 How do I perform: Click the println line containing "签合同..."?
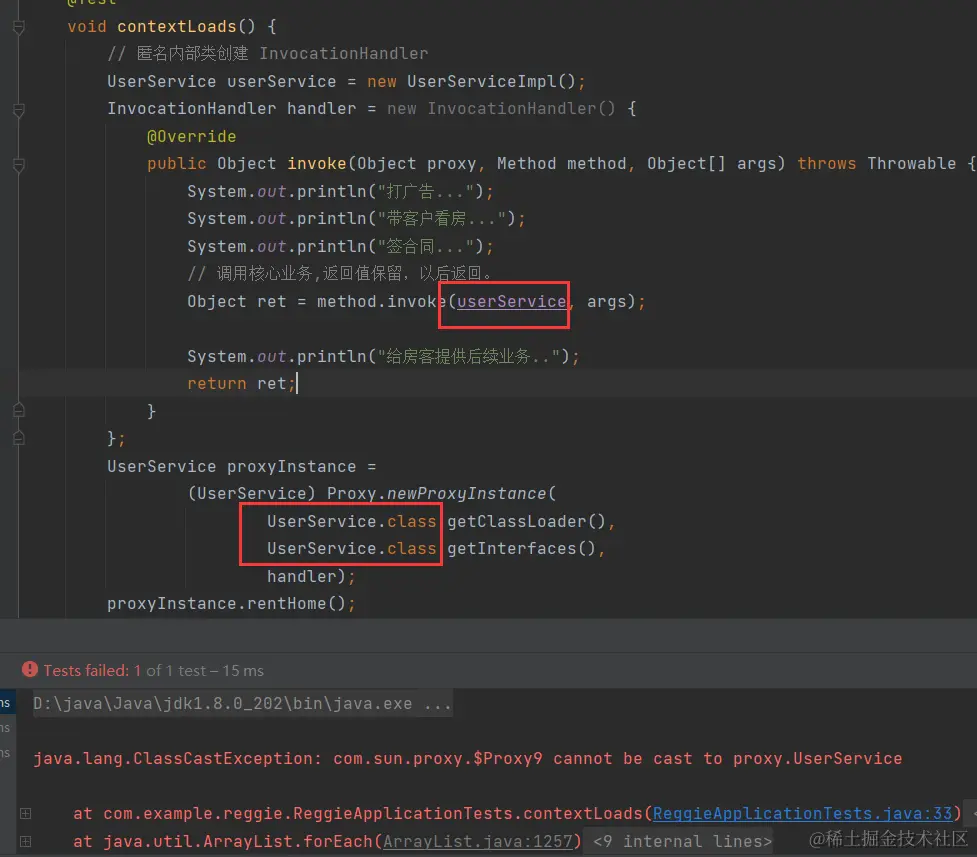[340, 247]
